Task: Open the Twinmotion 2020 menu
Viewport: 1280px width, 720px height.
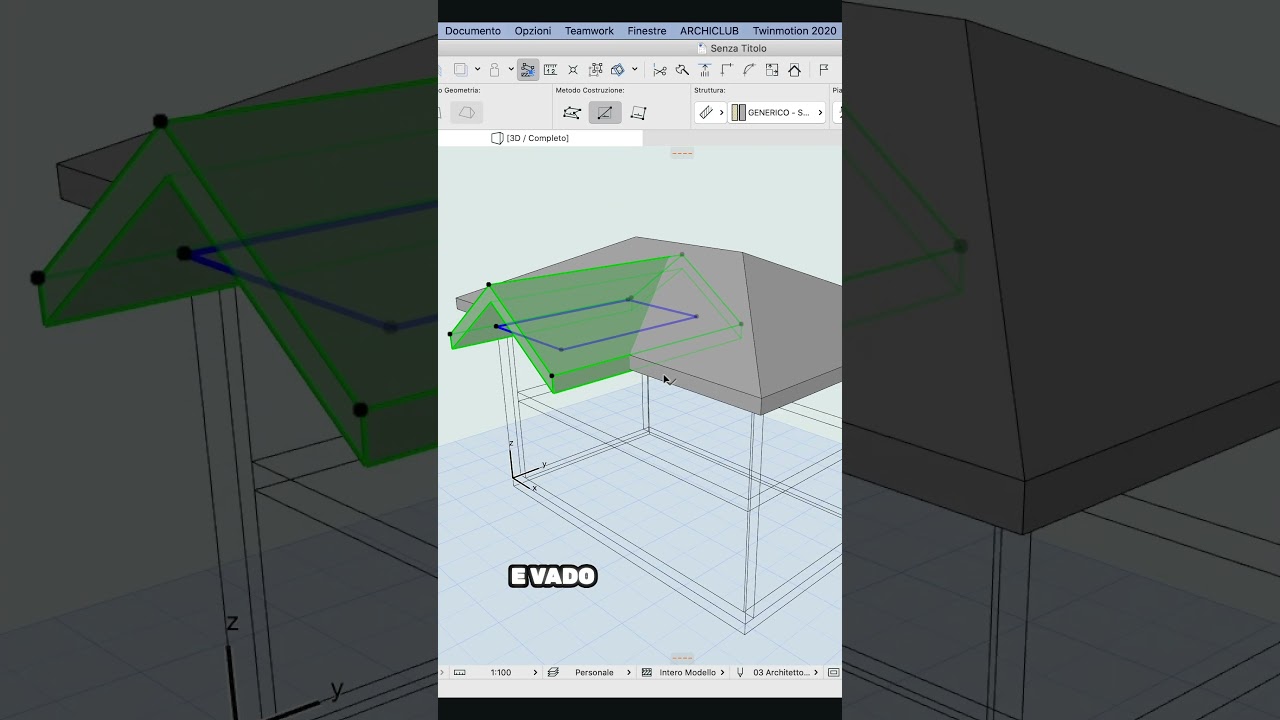Action: click(x=794, y=31)
